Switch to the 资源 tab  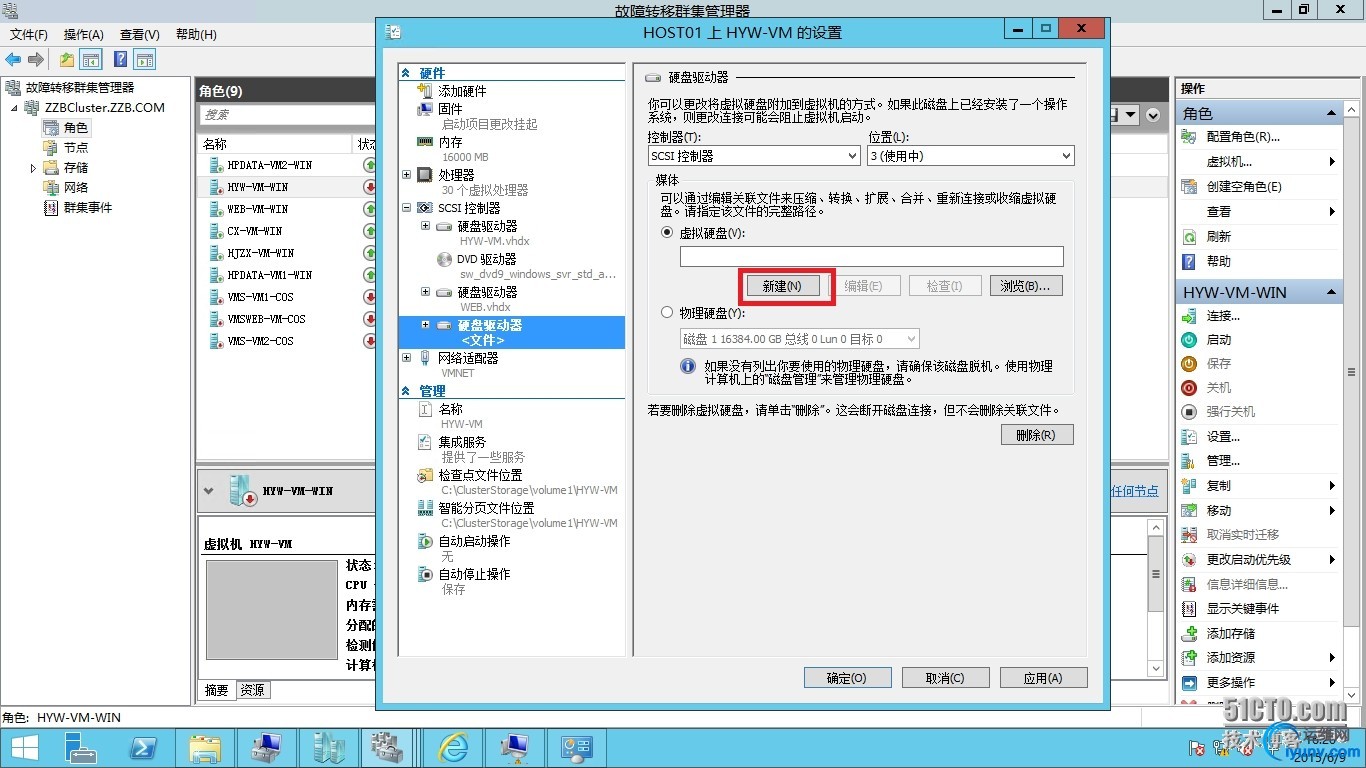[253, 690]
